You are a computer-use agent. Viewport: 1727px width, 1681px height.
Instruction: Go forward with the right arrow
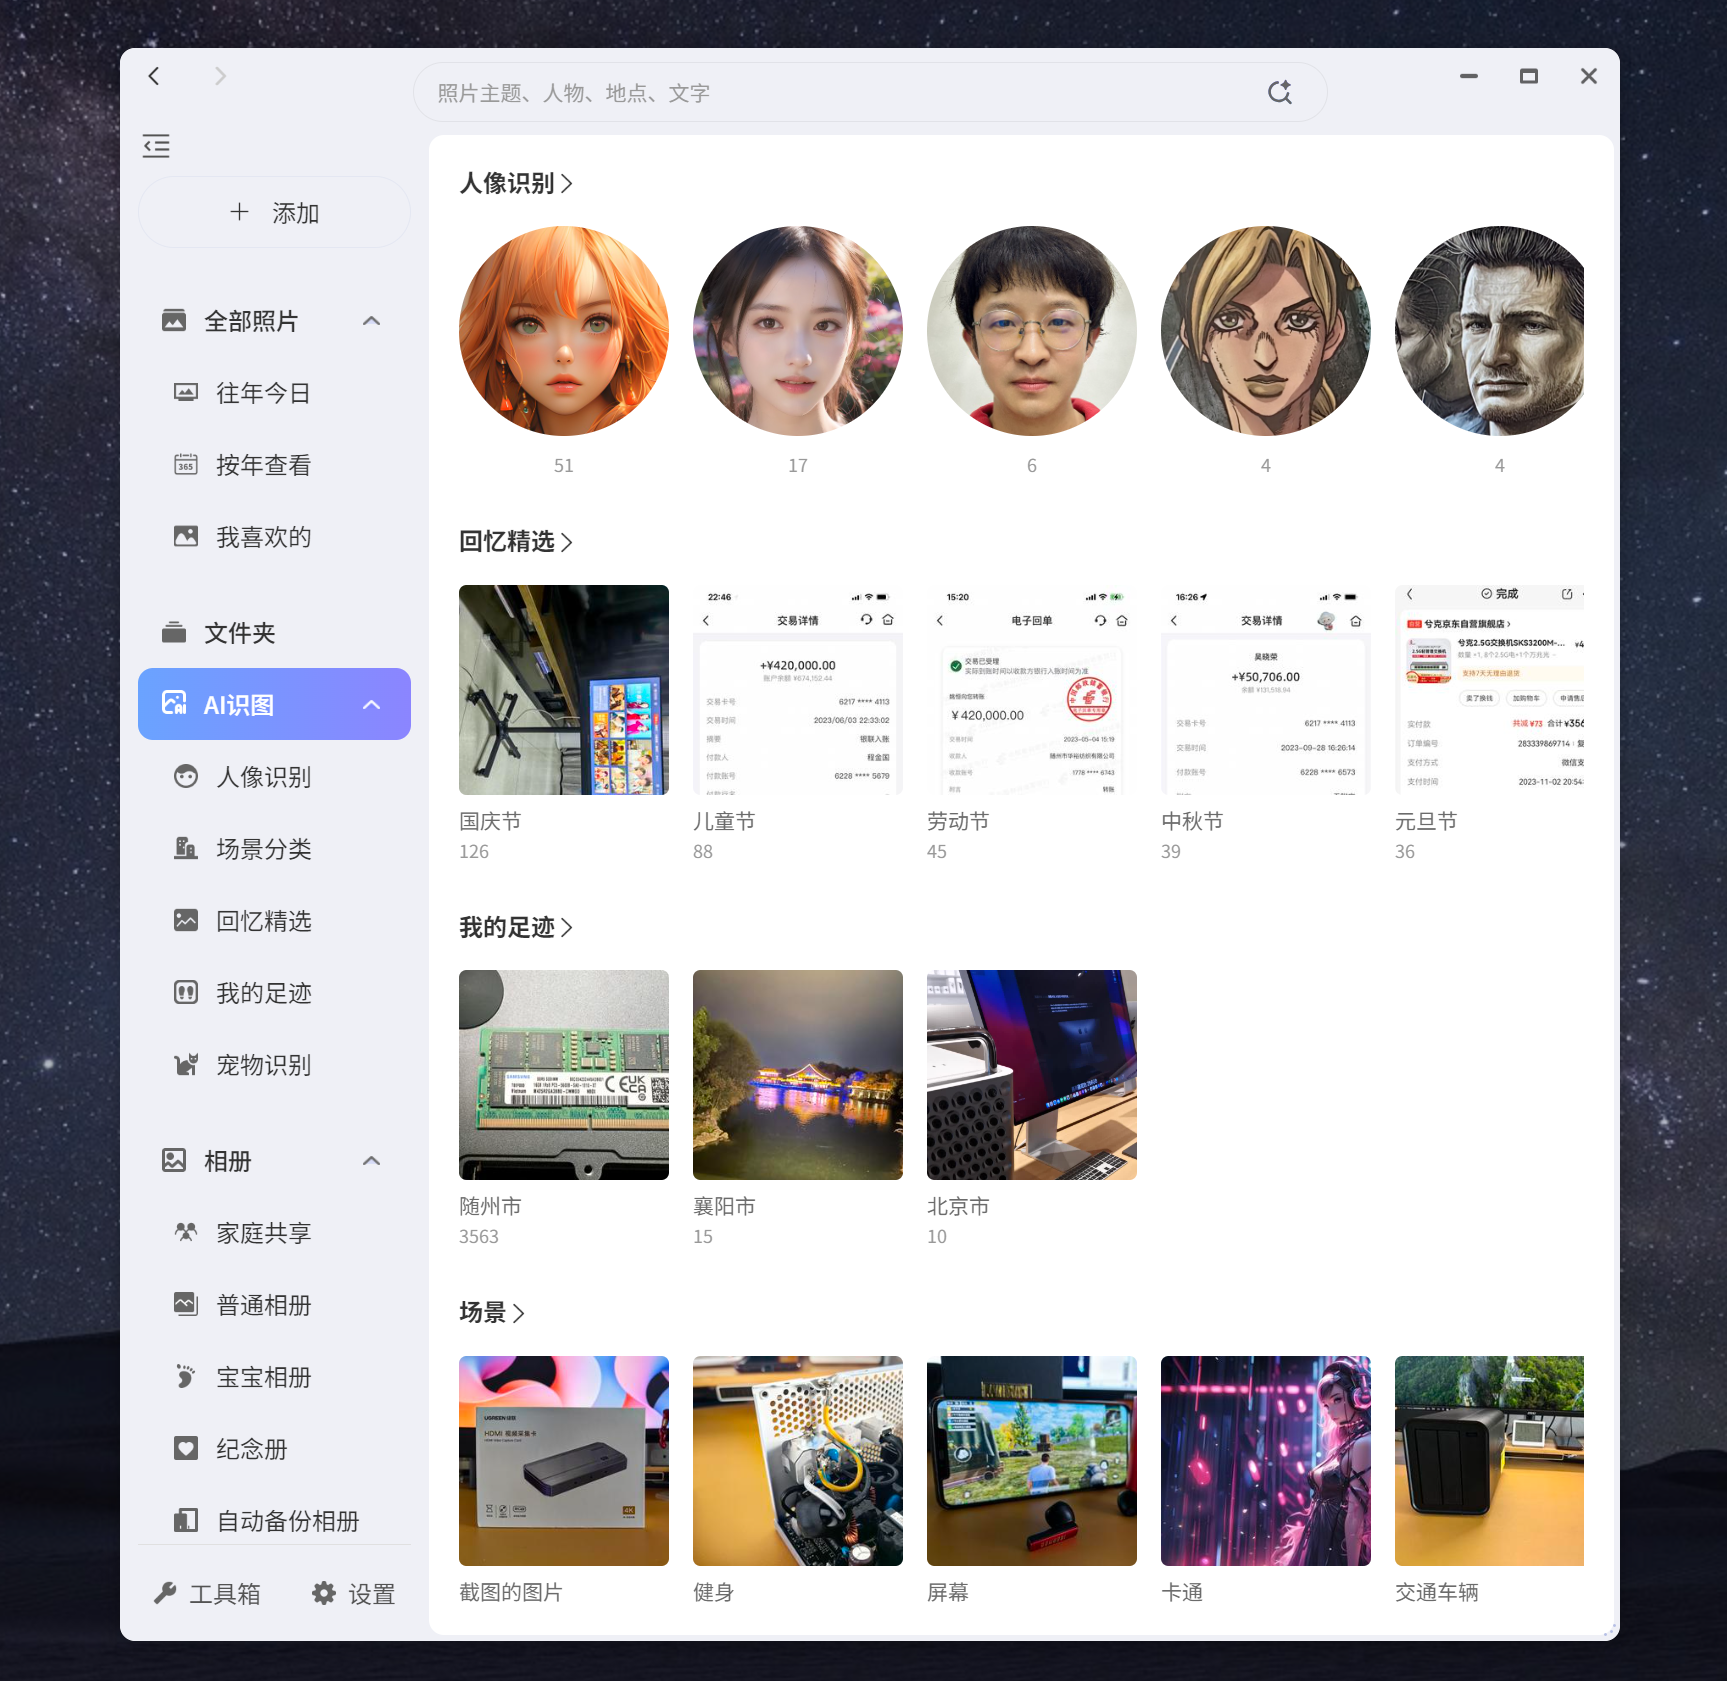220,76
